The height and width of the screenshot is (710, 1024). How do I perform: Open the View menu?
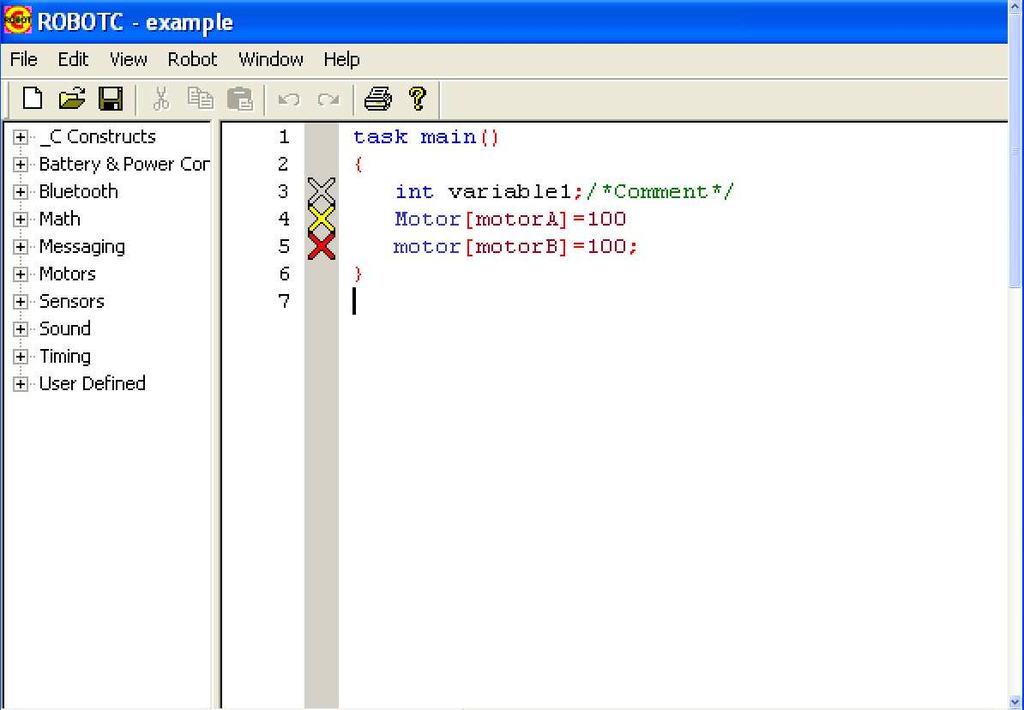(128, 59)
